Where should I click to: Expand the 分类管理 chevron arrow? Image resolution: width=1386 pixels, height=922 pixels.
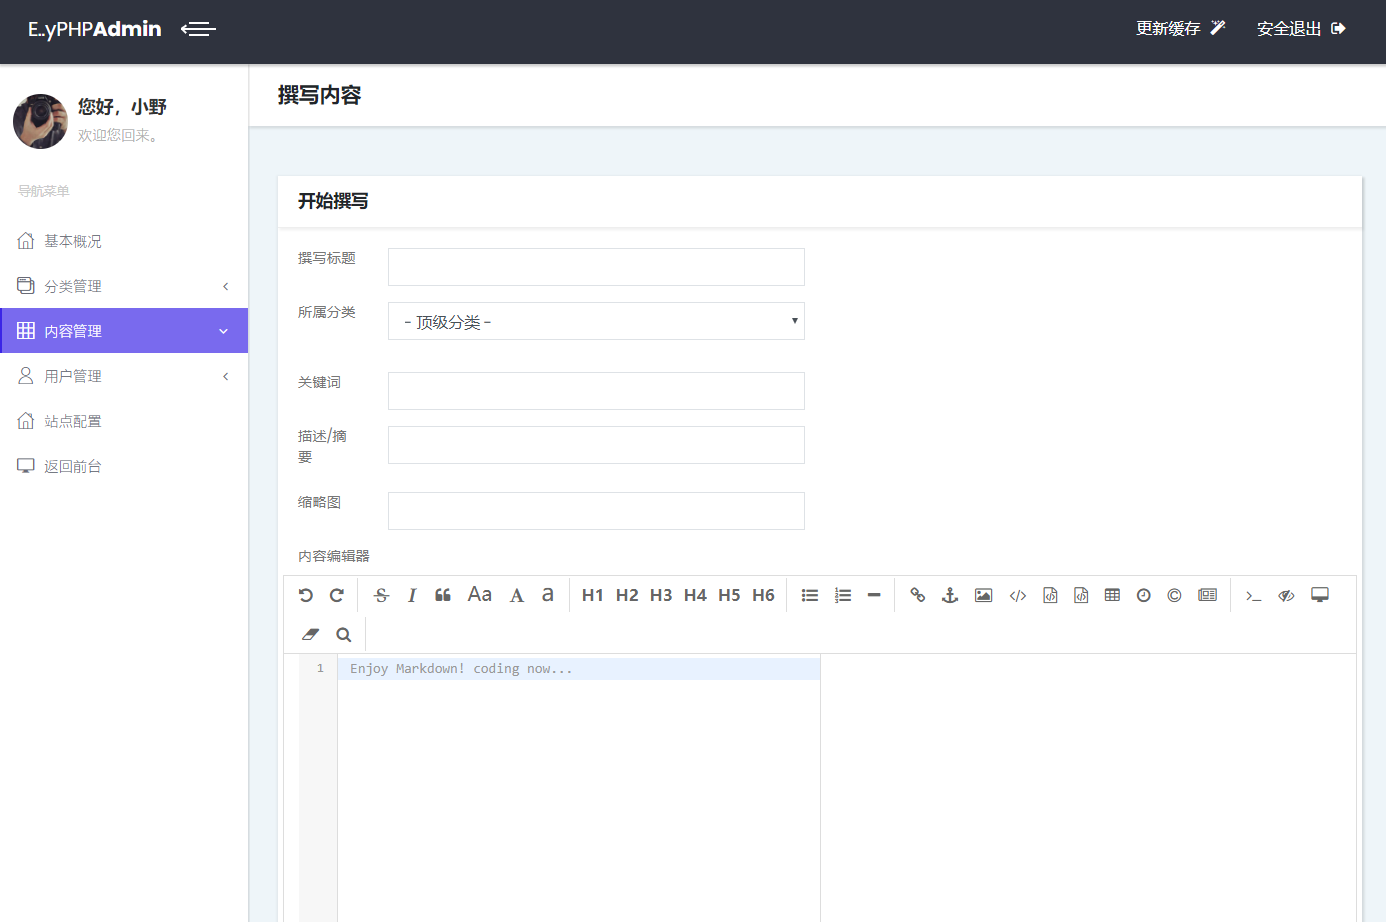point(225,286)
